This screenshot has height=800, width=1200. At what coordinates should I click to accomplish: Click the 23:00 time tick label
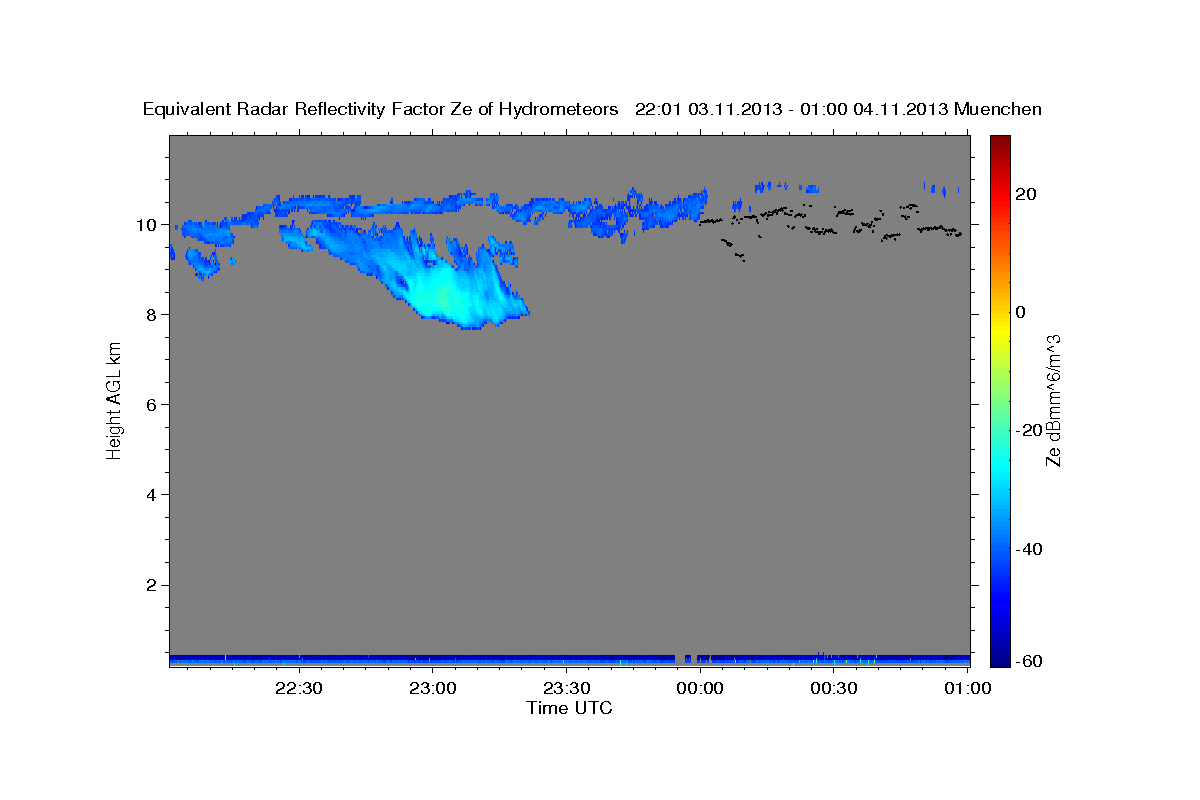432,688
